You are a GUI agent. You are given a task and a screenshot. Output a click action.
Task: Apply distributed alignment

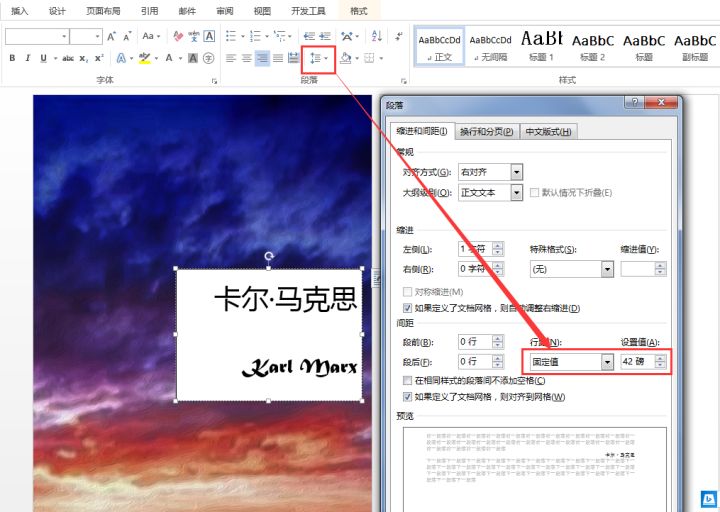[x=293, y=58]
